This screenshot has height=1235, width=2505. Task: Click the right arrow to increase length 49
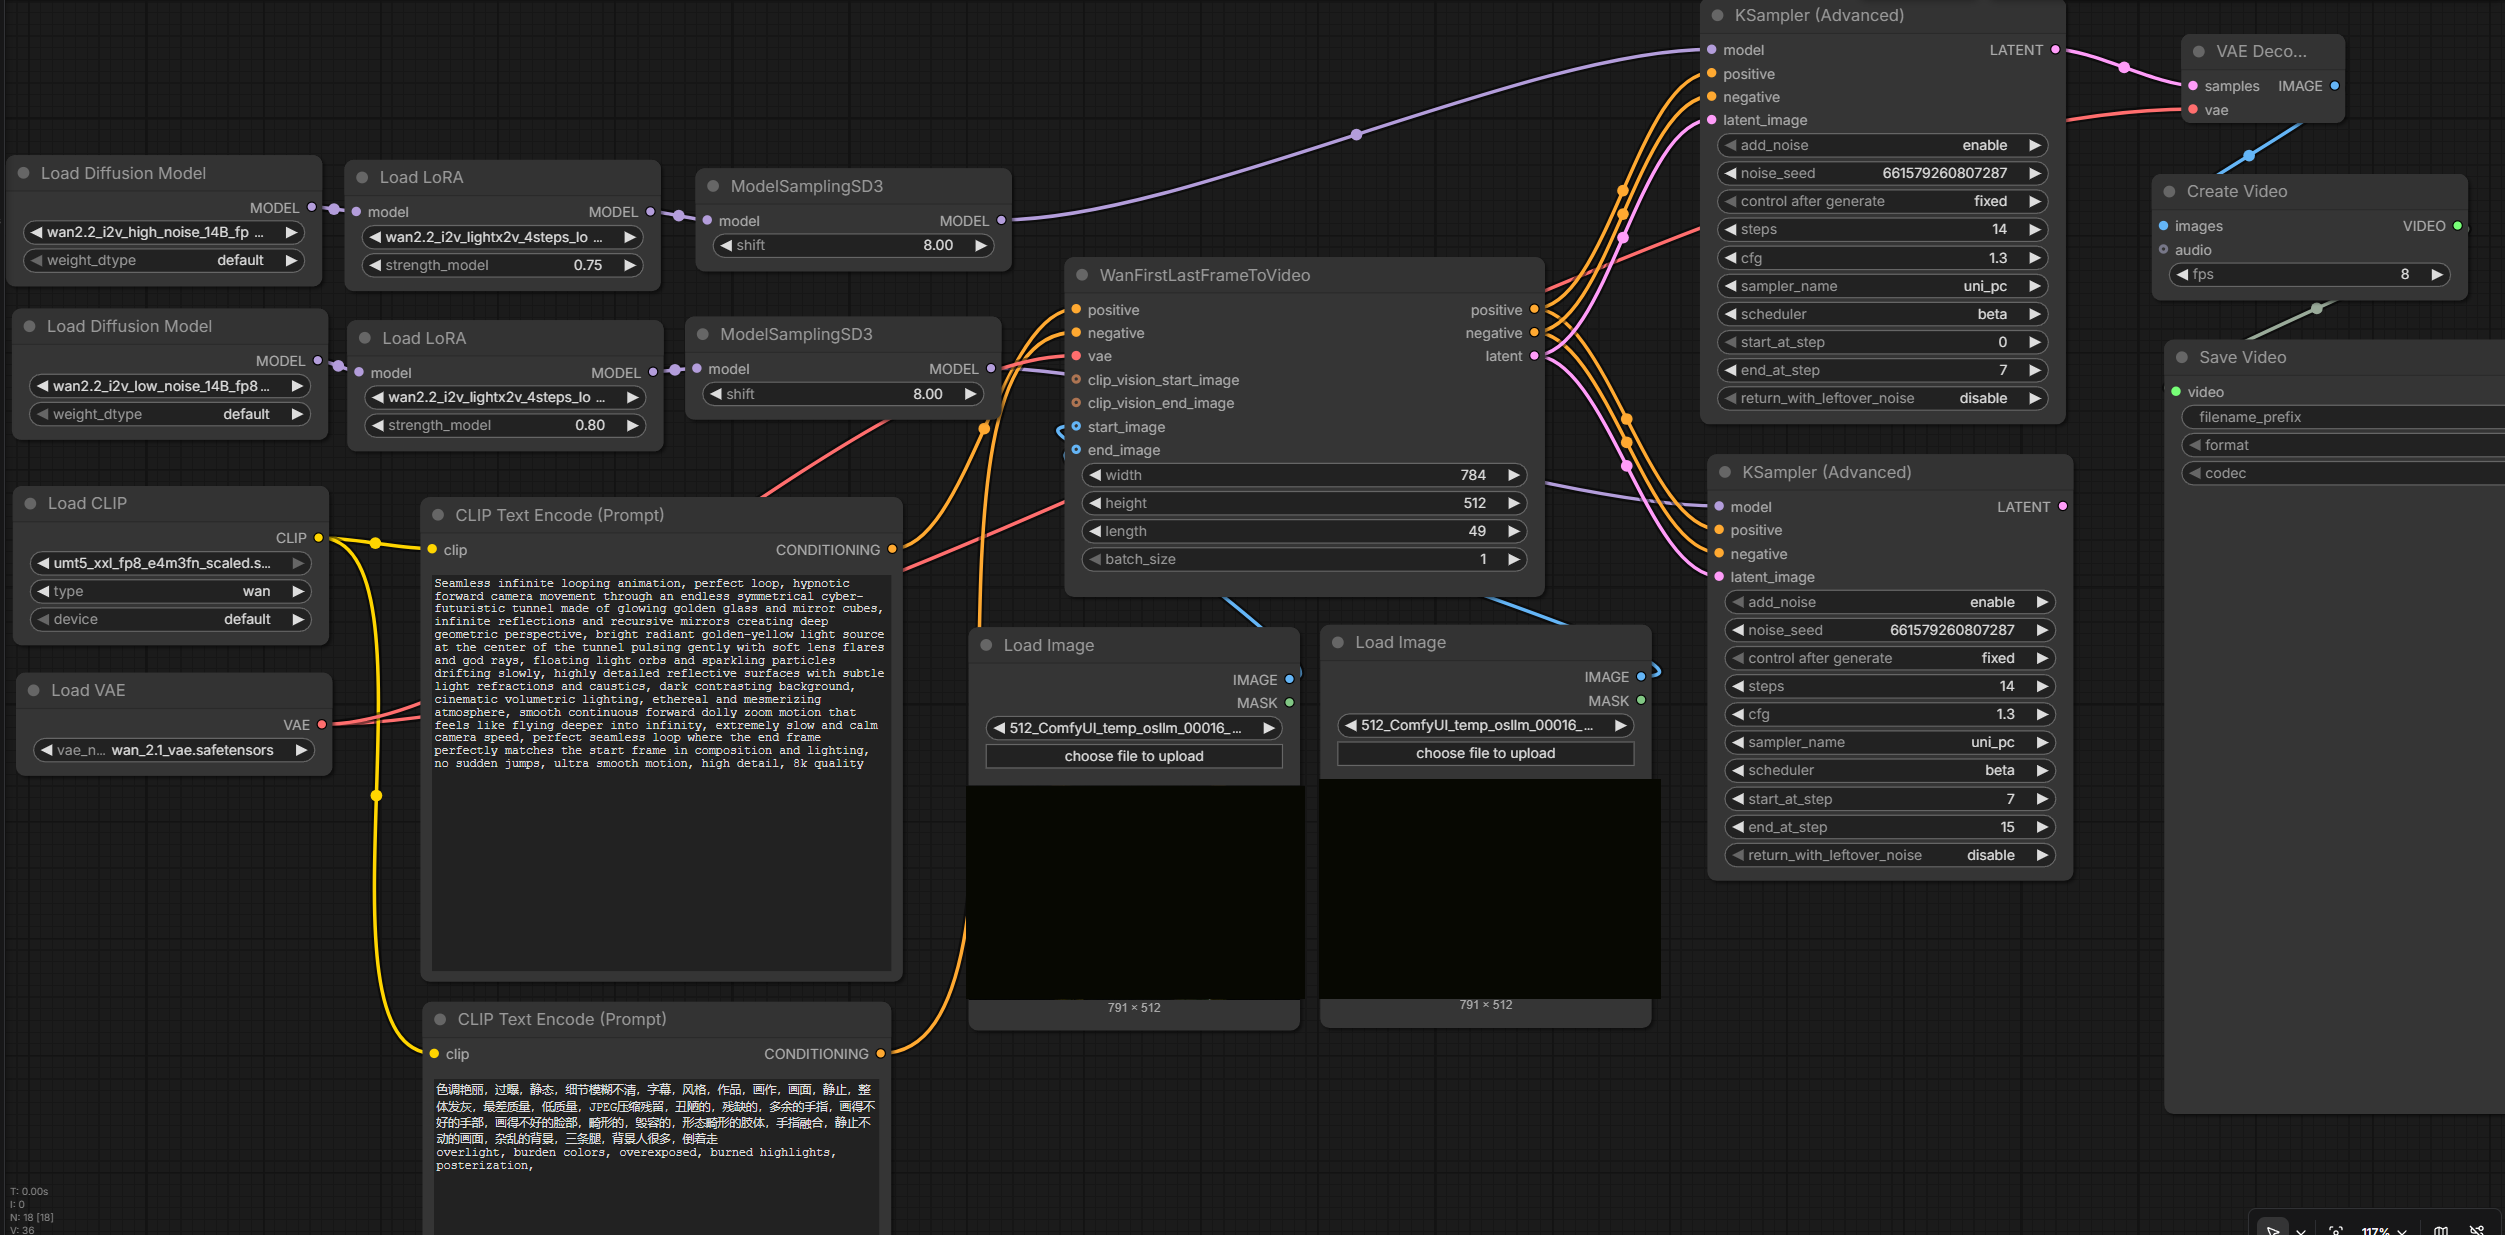(x=1514, y=531)
